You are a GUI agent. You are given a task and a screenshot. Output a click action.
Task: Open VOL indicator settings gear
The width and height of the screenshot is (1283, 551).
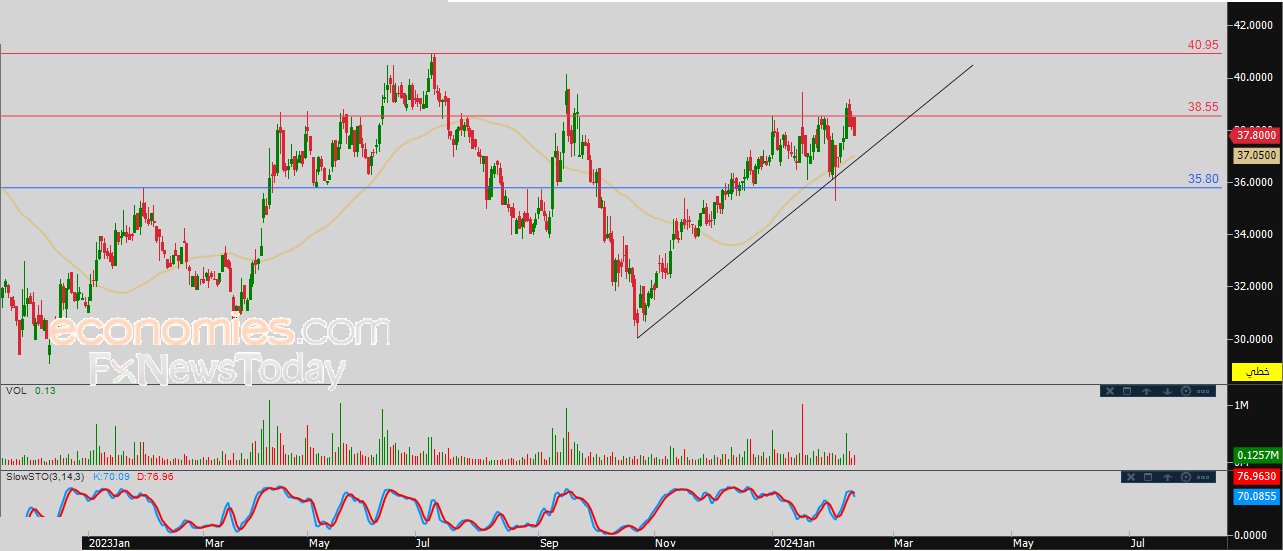pos(1186,391)
